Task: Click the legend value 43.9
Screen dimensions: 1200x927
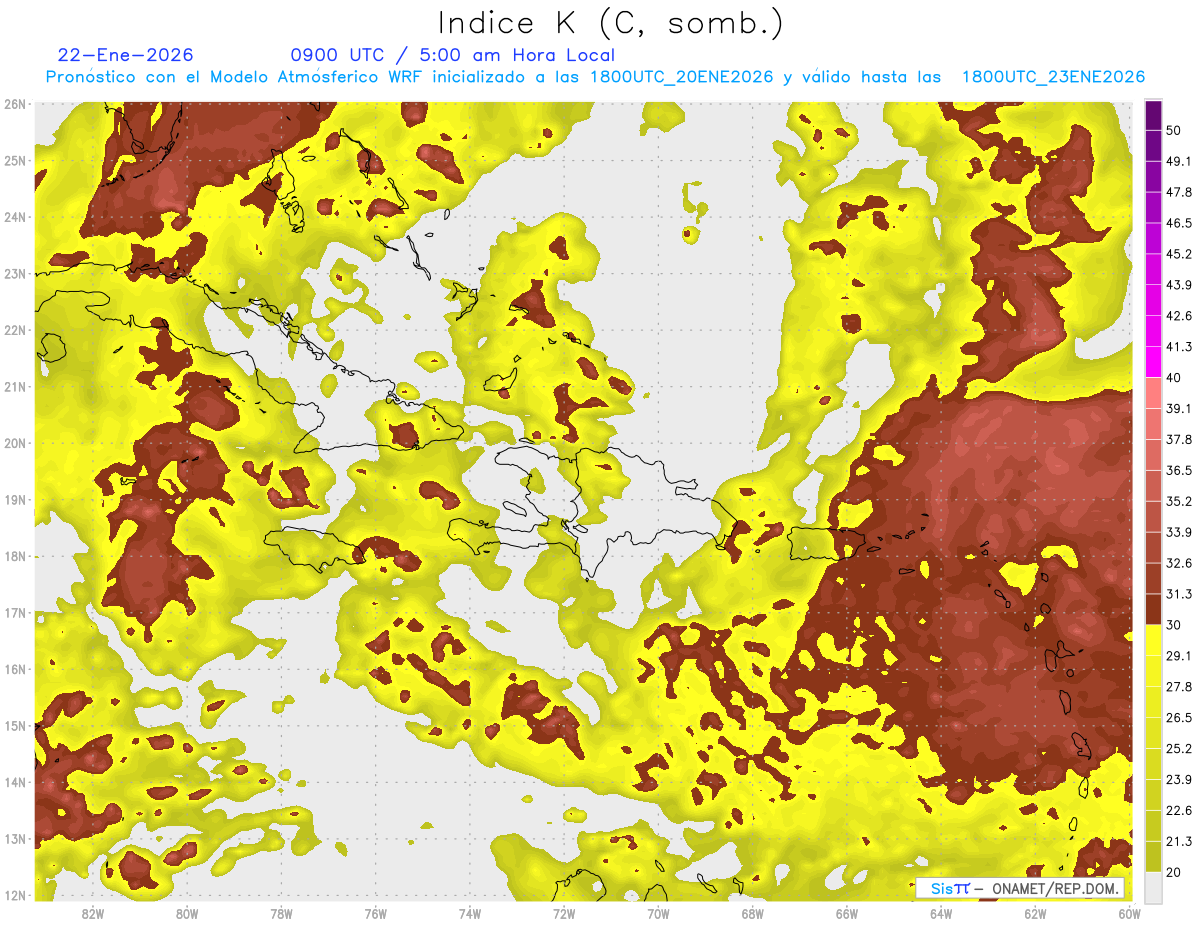Action: coord(1179,285)
